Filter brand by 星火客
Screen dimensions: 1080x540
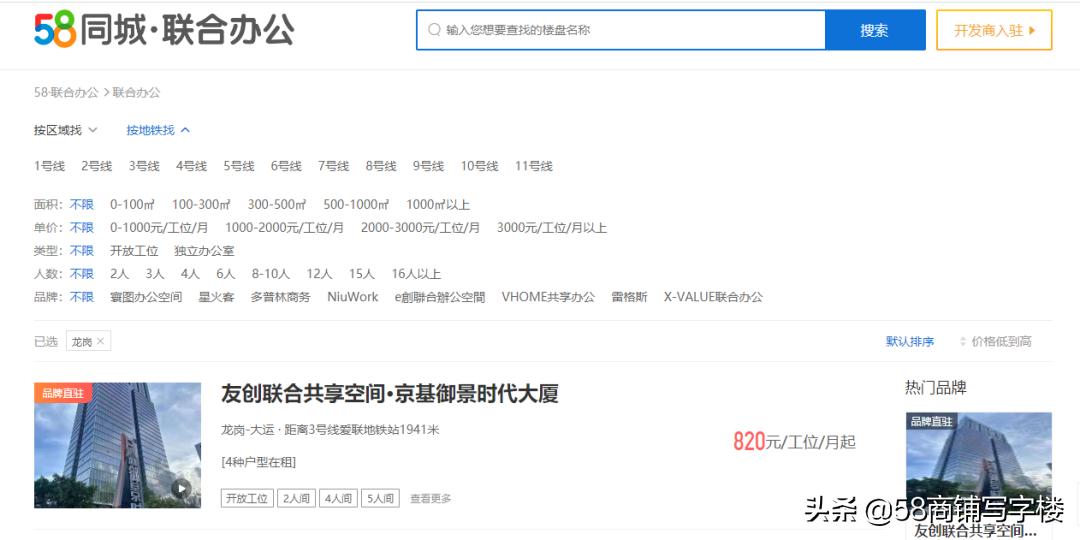coord(216,298)
